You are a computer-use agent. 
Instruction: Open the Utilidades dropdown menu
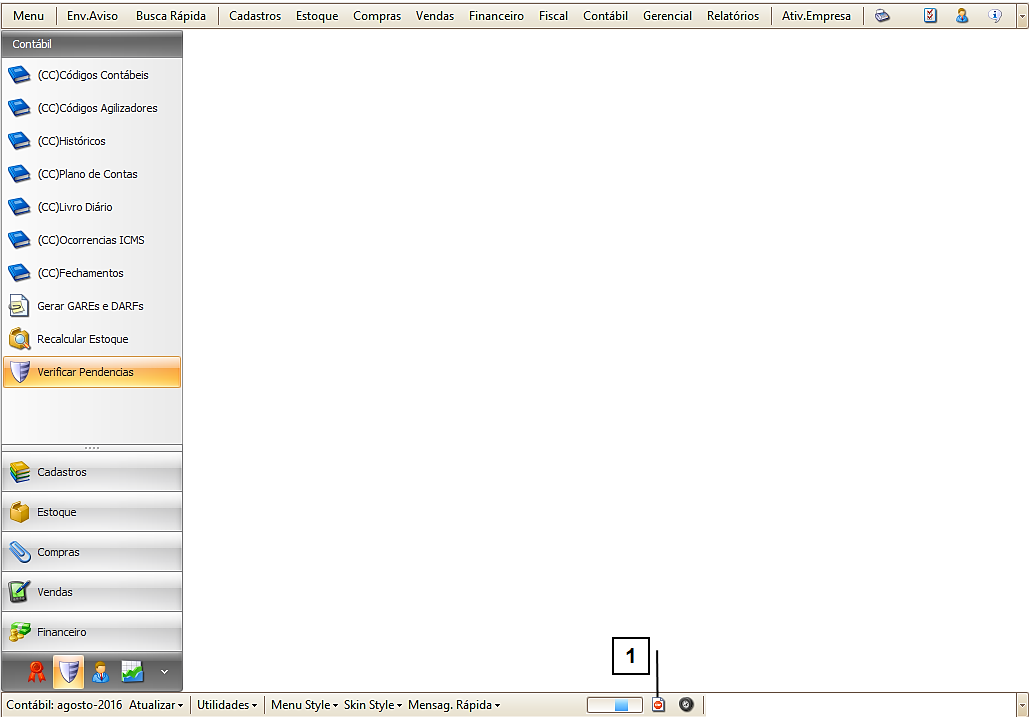(226, 705)
